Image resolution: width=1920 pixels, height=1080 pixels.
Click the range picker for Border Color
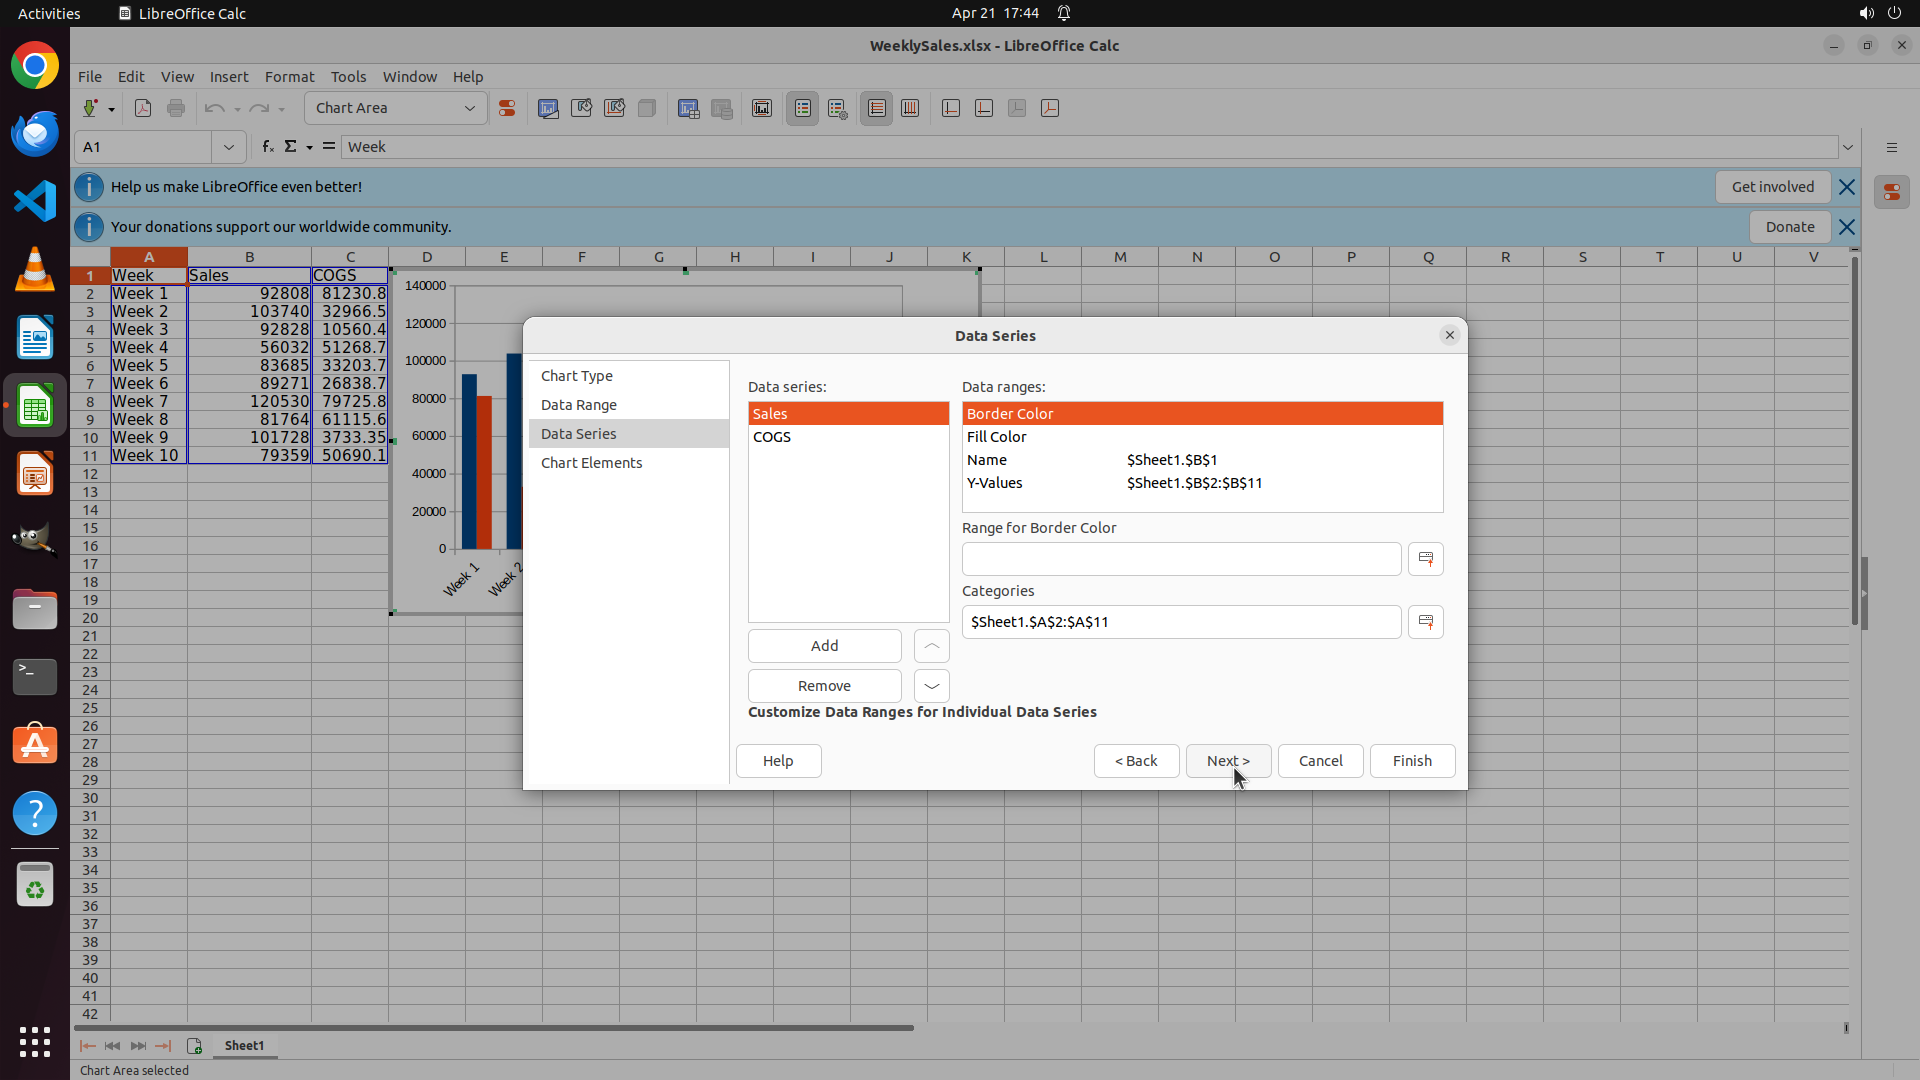[1425, 559]
